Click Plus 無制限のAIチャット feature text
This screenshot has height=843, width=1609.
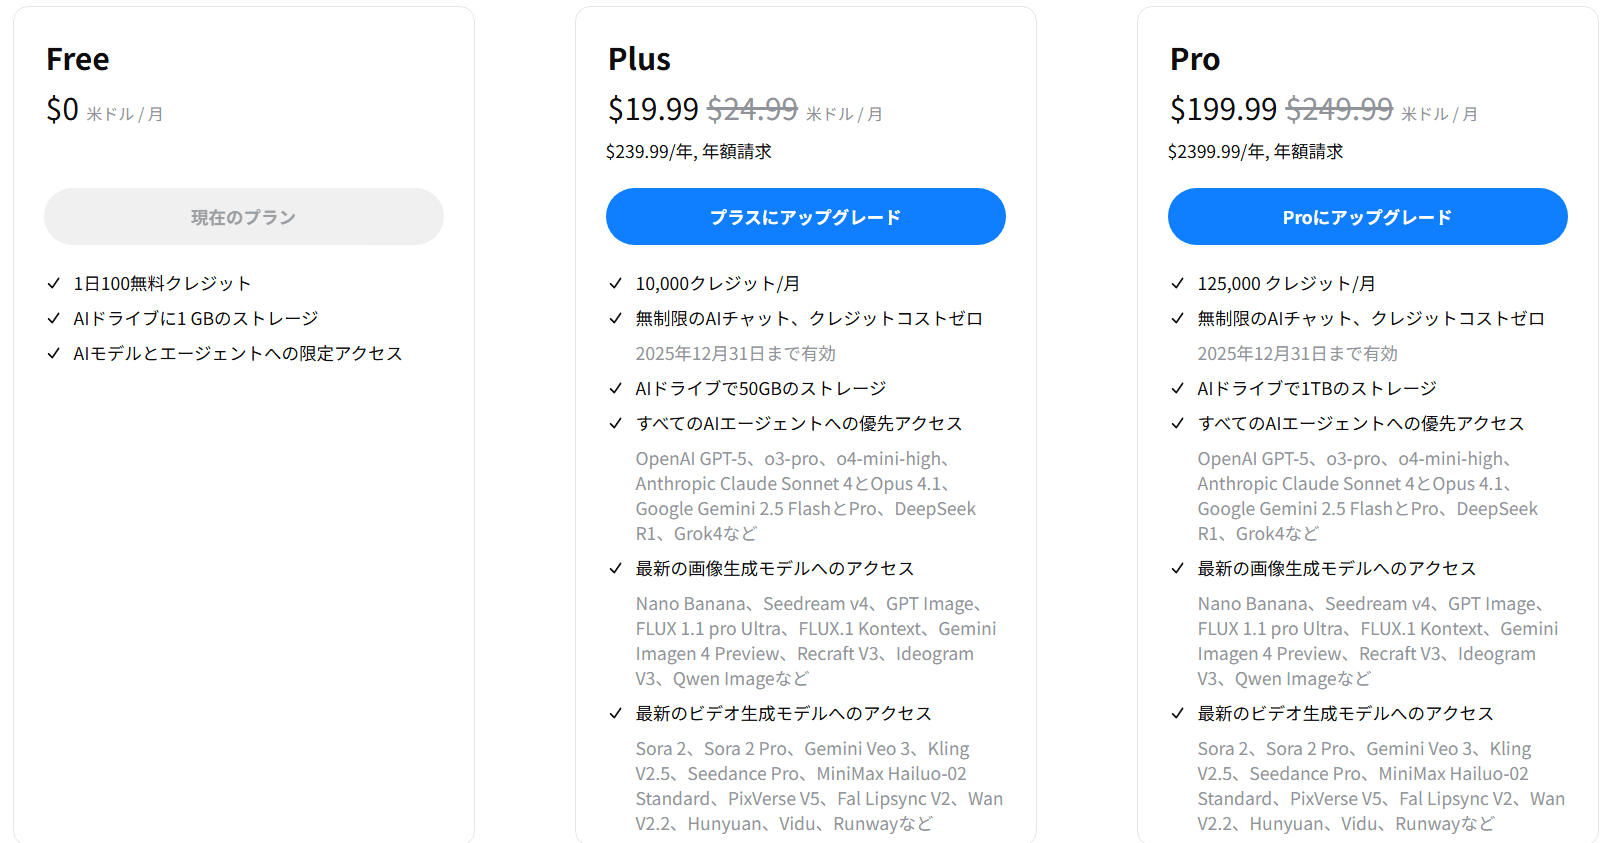(x=808, y=319)
